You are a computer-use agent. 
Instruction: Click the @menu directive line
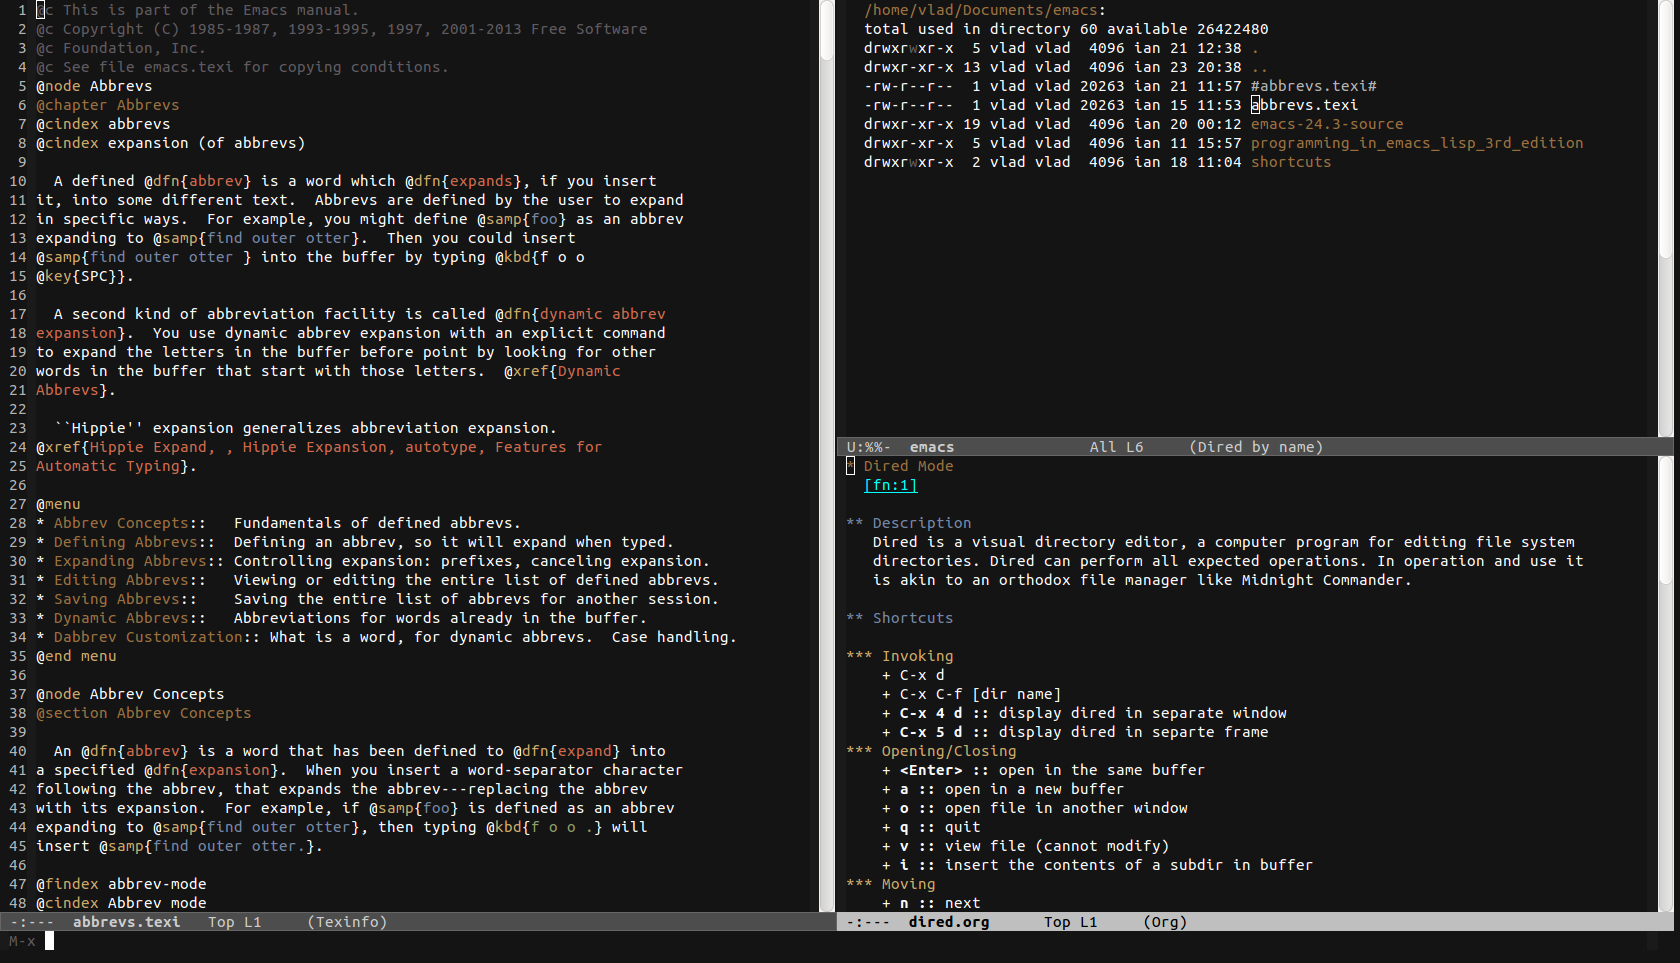coord(58,504)
